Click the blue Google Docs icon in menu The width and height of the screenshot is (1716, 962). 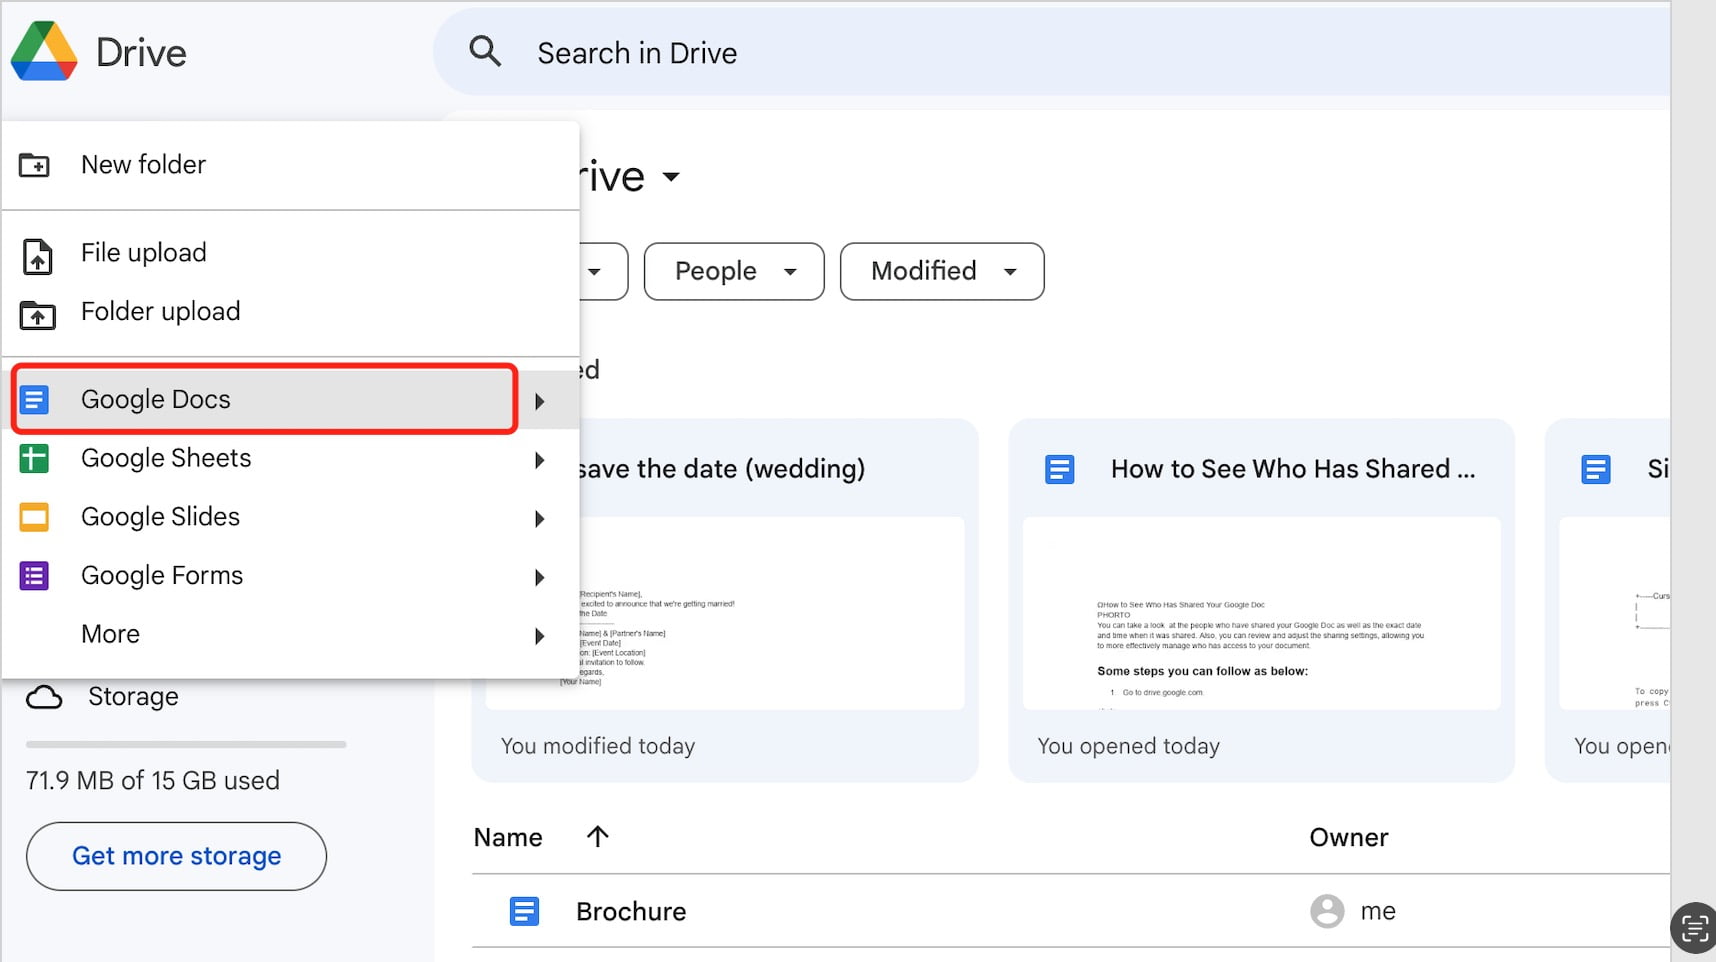tap(34, 400)
